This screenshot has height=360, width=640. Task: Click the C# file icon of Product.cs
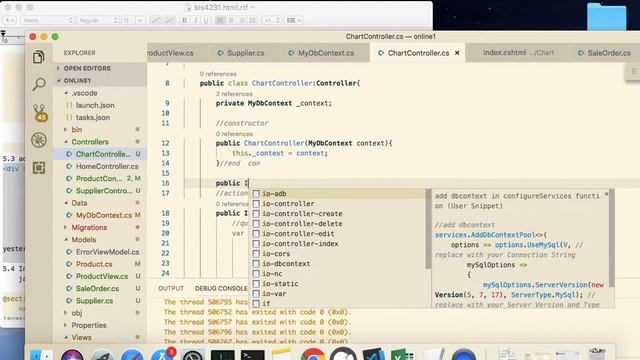point(69,264)
